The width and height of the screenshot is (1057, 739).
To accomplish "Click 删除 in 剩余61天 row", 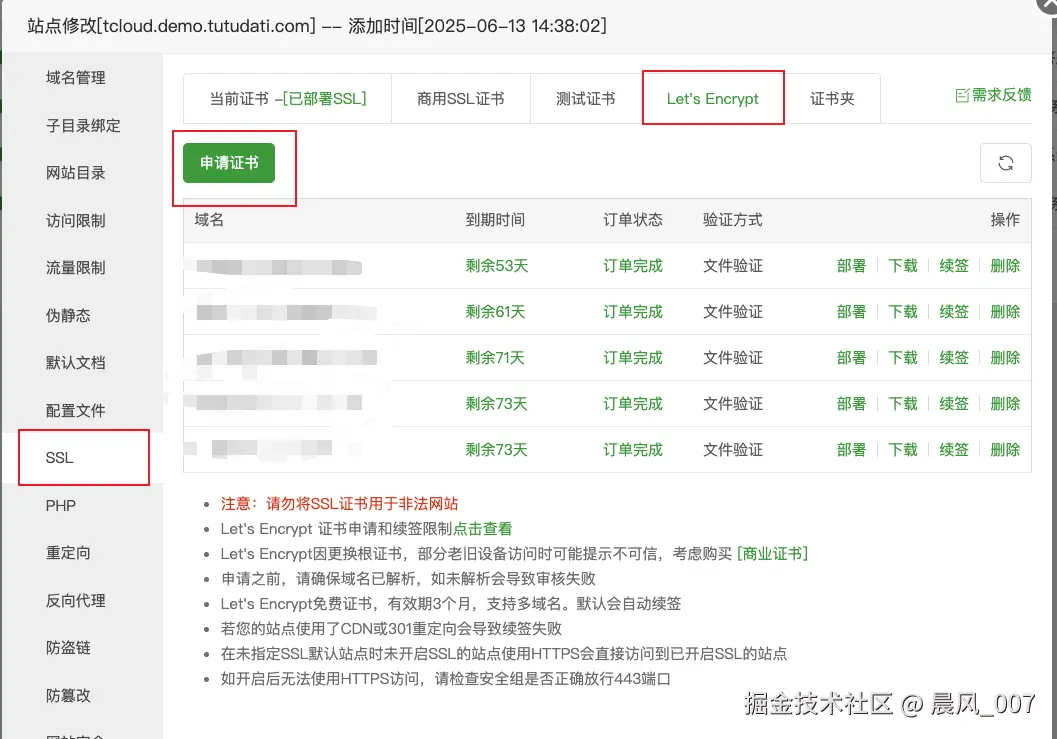I will point(1005,312).
